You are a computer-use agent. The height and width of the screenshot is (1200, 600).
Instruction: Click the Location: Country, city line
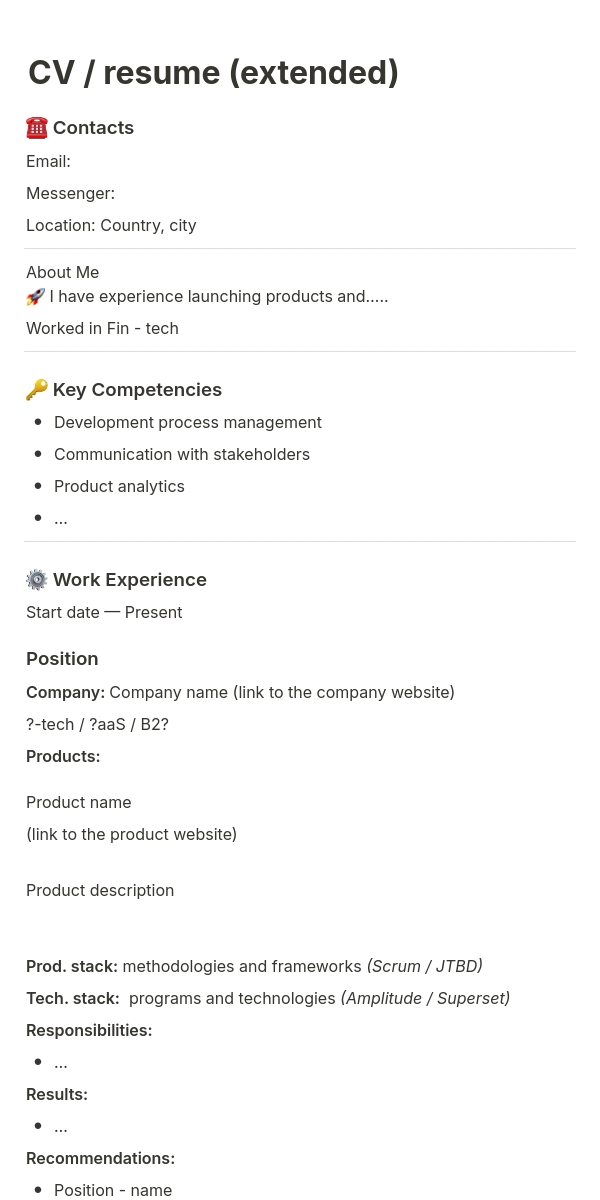[111, 225]
